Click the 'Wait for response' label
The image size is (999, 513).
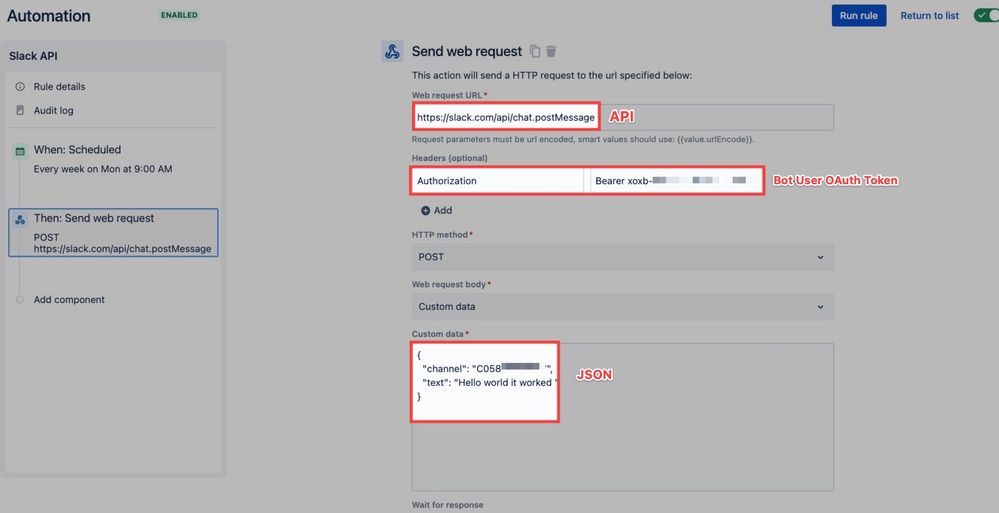pos(447,505)
